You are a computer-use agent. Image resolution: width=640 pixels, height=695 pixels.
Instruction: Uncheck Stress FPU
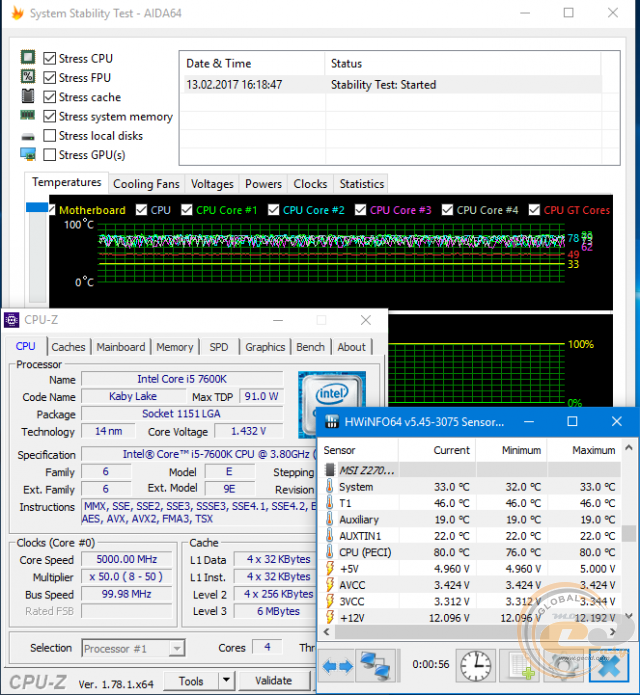click(x=49, y=78)
